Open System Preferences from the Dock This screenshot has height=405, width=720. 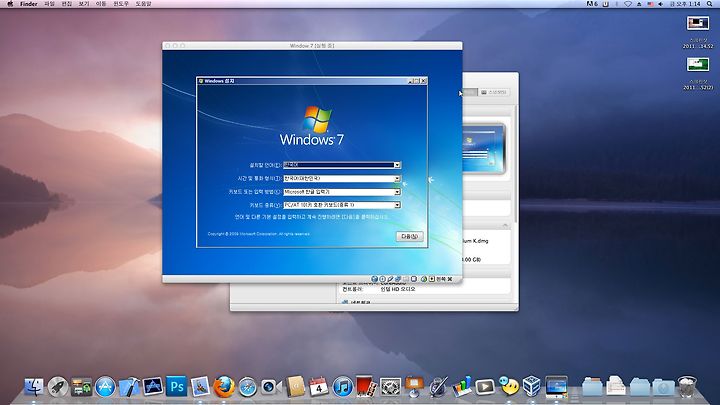click(390, 387)
